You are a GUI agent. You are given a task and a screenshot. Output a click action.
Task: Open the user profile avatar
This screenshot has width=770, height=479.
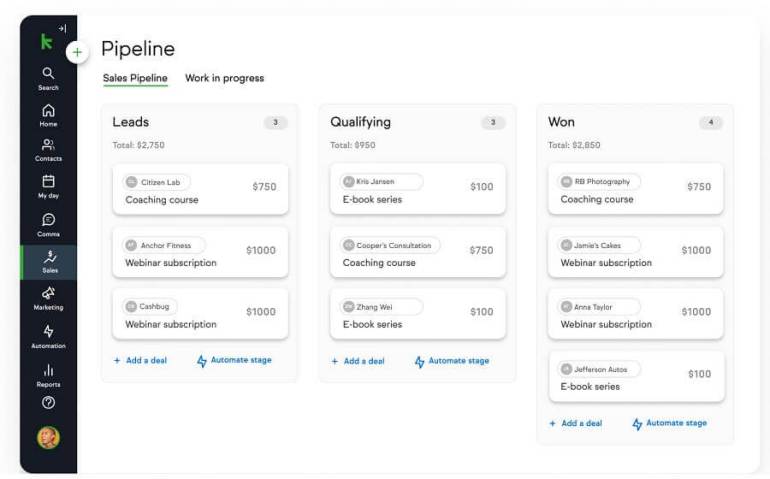click(x=48, y=437)
